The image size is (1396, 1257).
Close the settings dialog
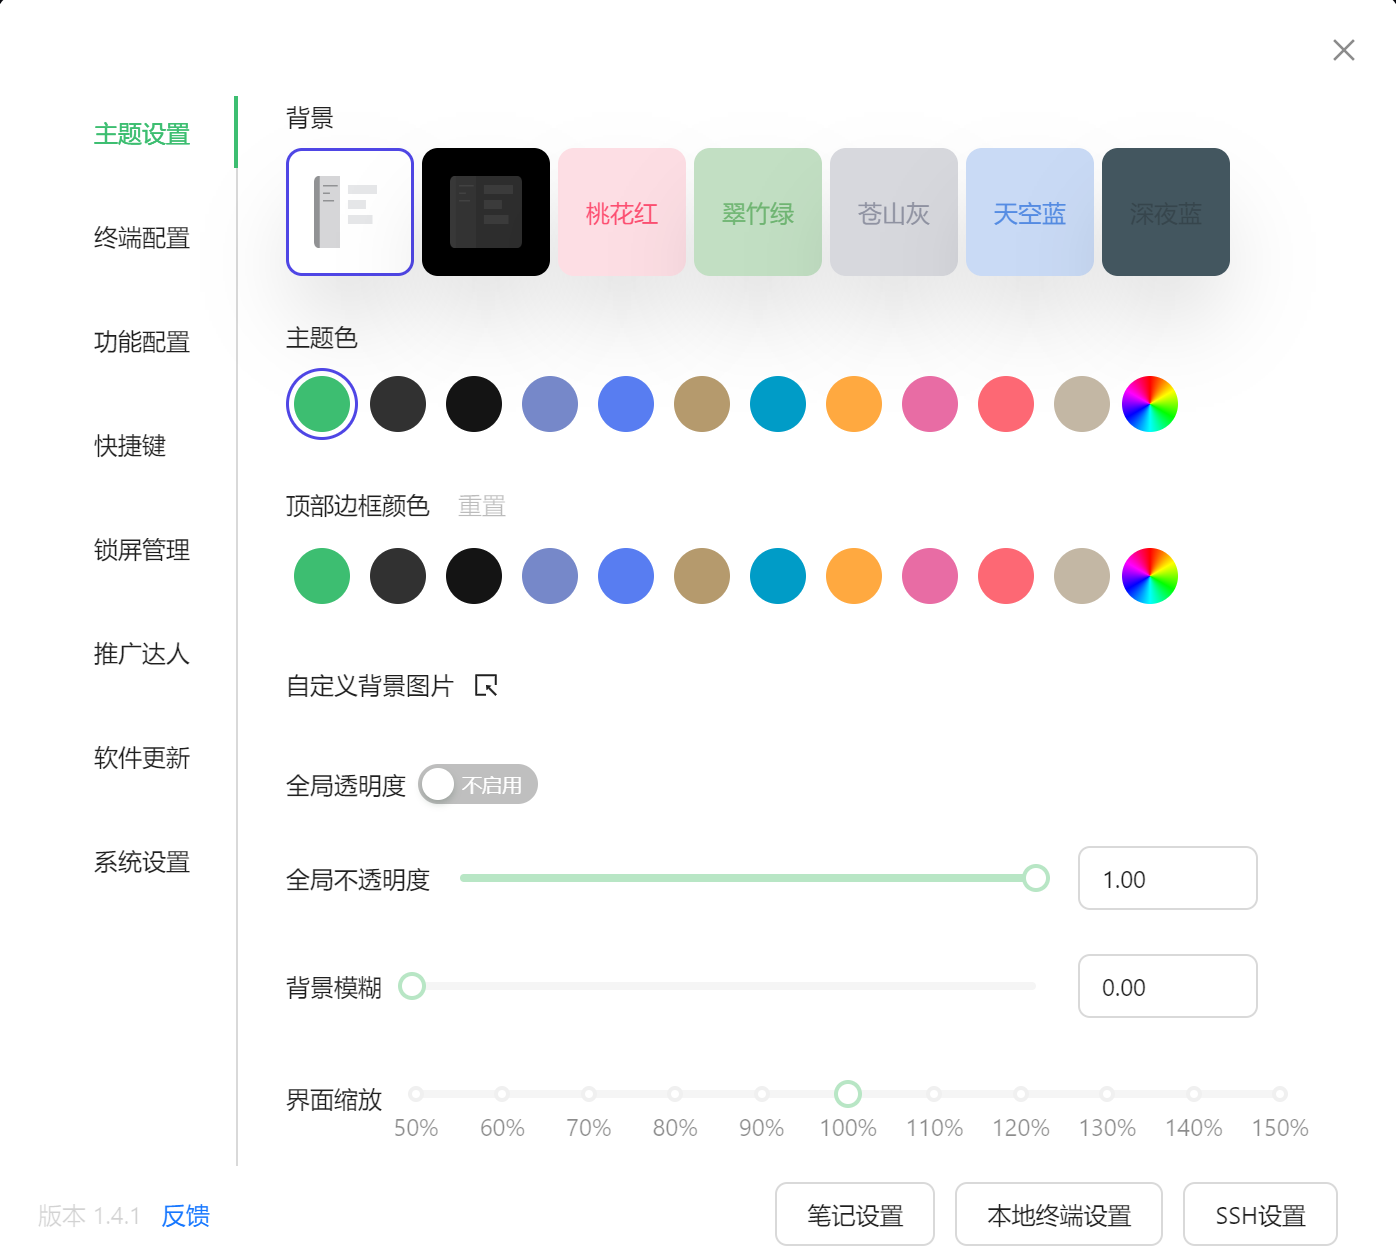1344,50
